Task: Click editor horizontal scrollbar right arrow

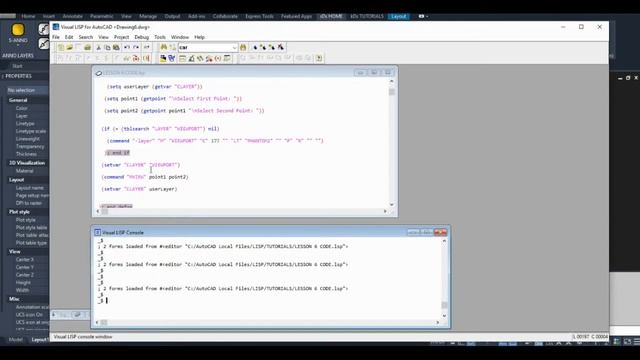Action: point(385,211)
